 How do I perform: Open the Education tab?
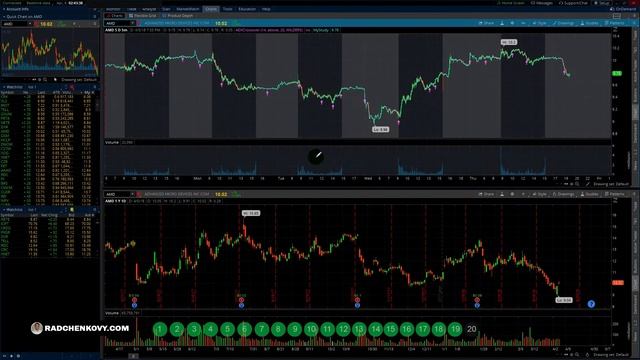tap(247, 9)
